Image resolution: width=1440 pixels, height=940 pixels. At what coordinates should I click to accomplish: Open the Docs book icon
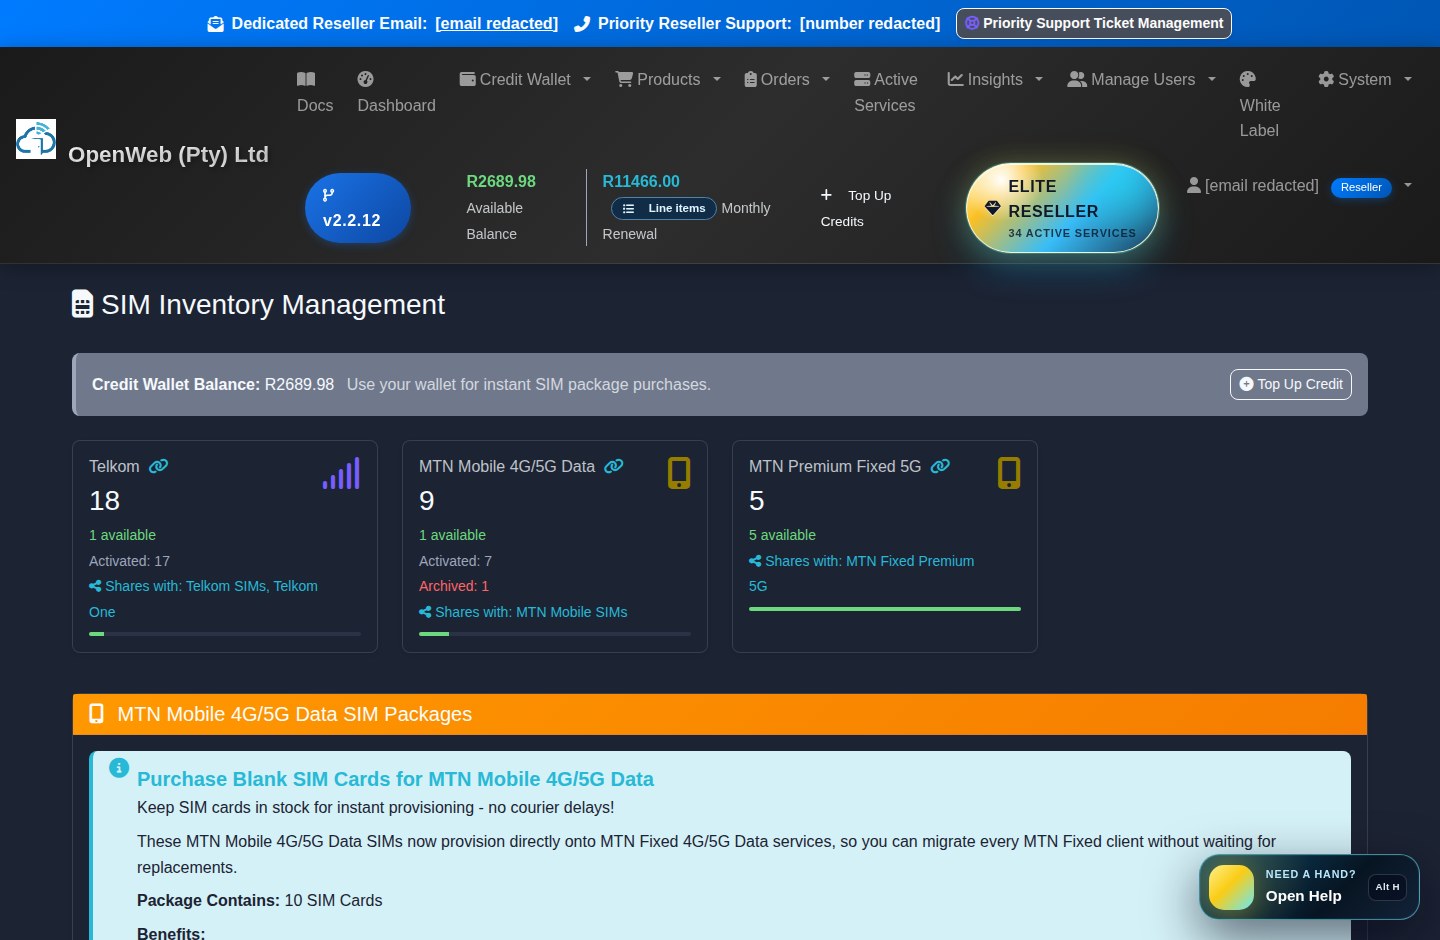(306, 79)
